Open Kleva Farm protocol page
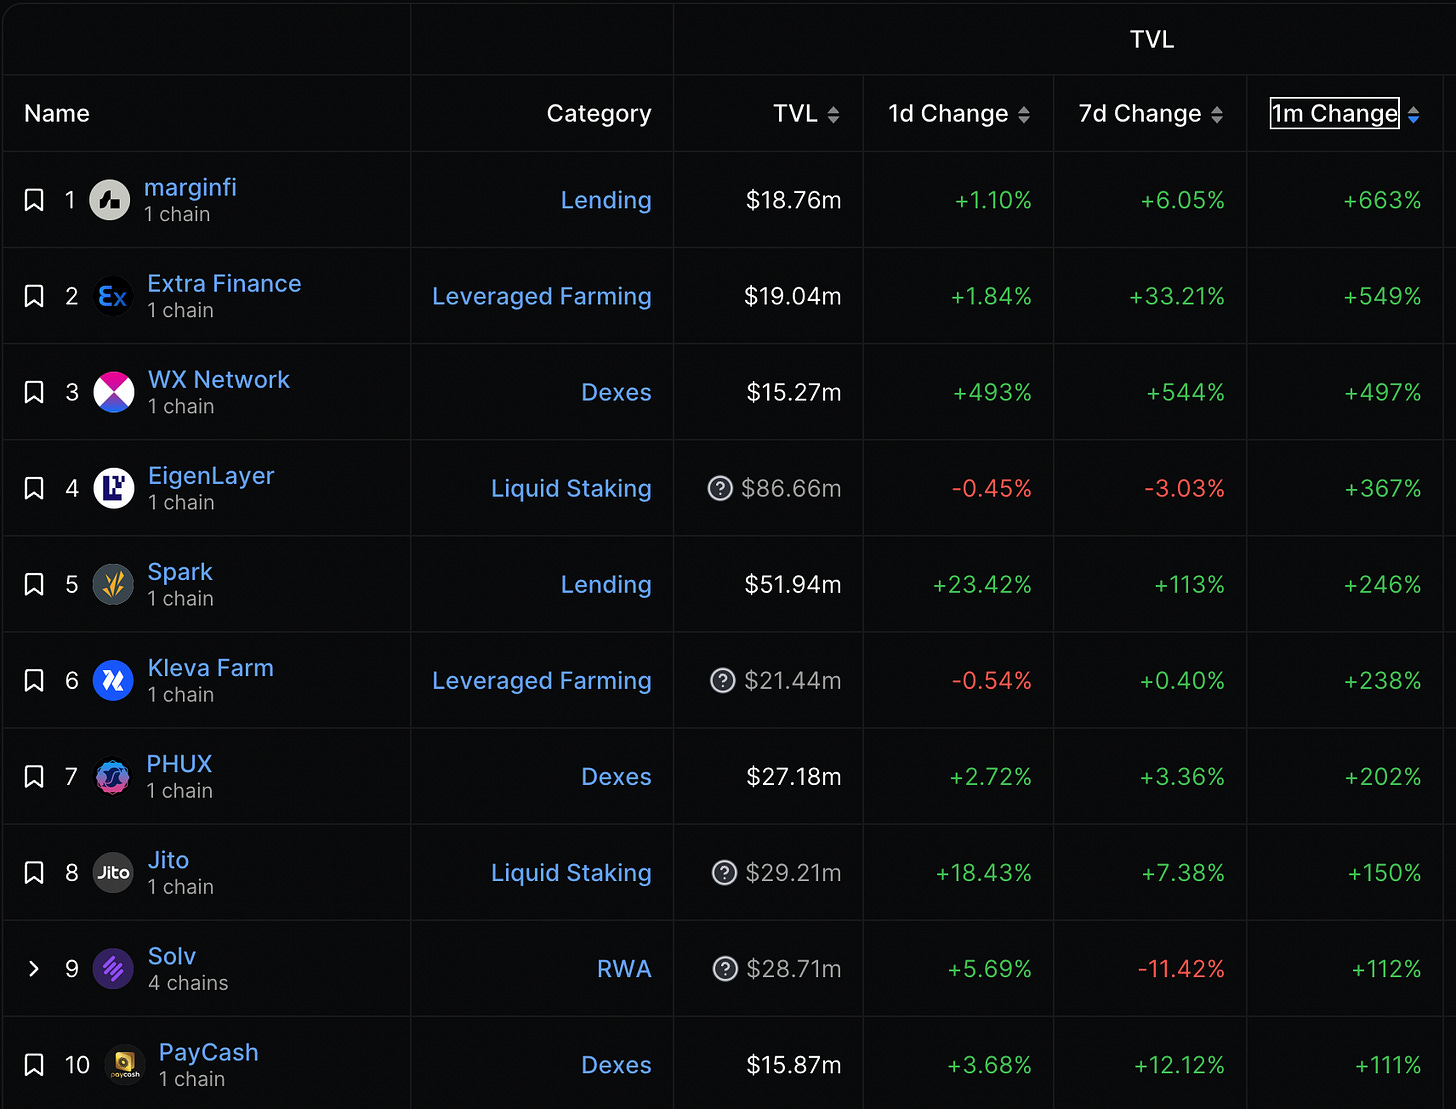 (210, 667)
